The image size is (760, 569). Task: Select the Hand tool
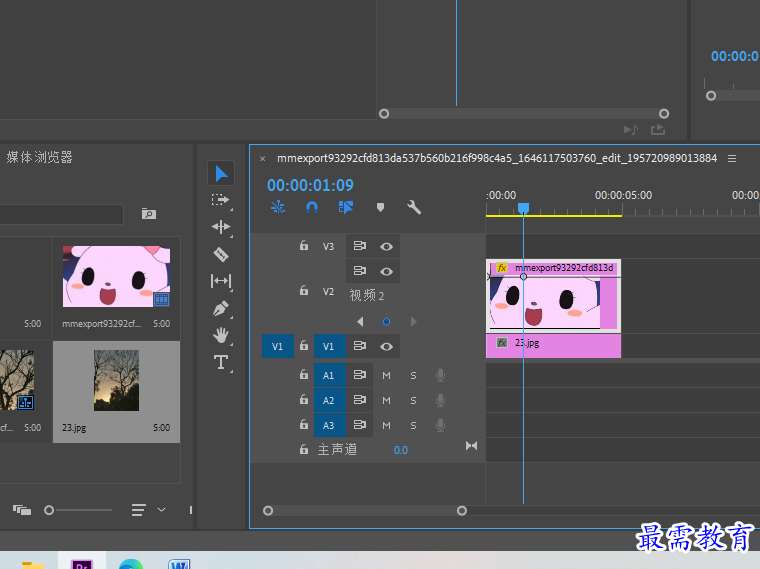[221, 335]
